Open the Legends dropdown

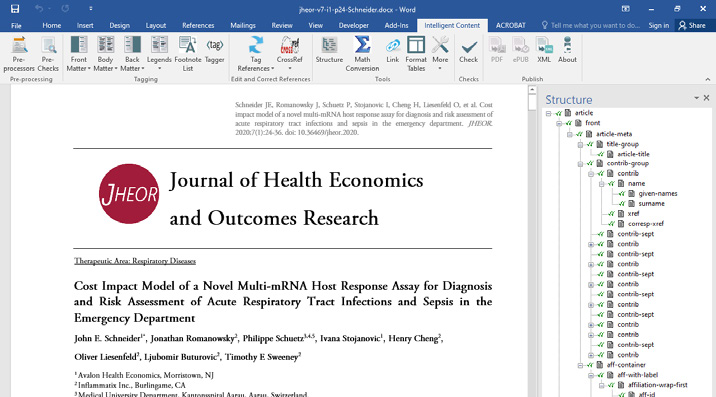click(x=159, y=54)
